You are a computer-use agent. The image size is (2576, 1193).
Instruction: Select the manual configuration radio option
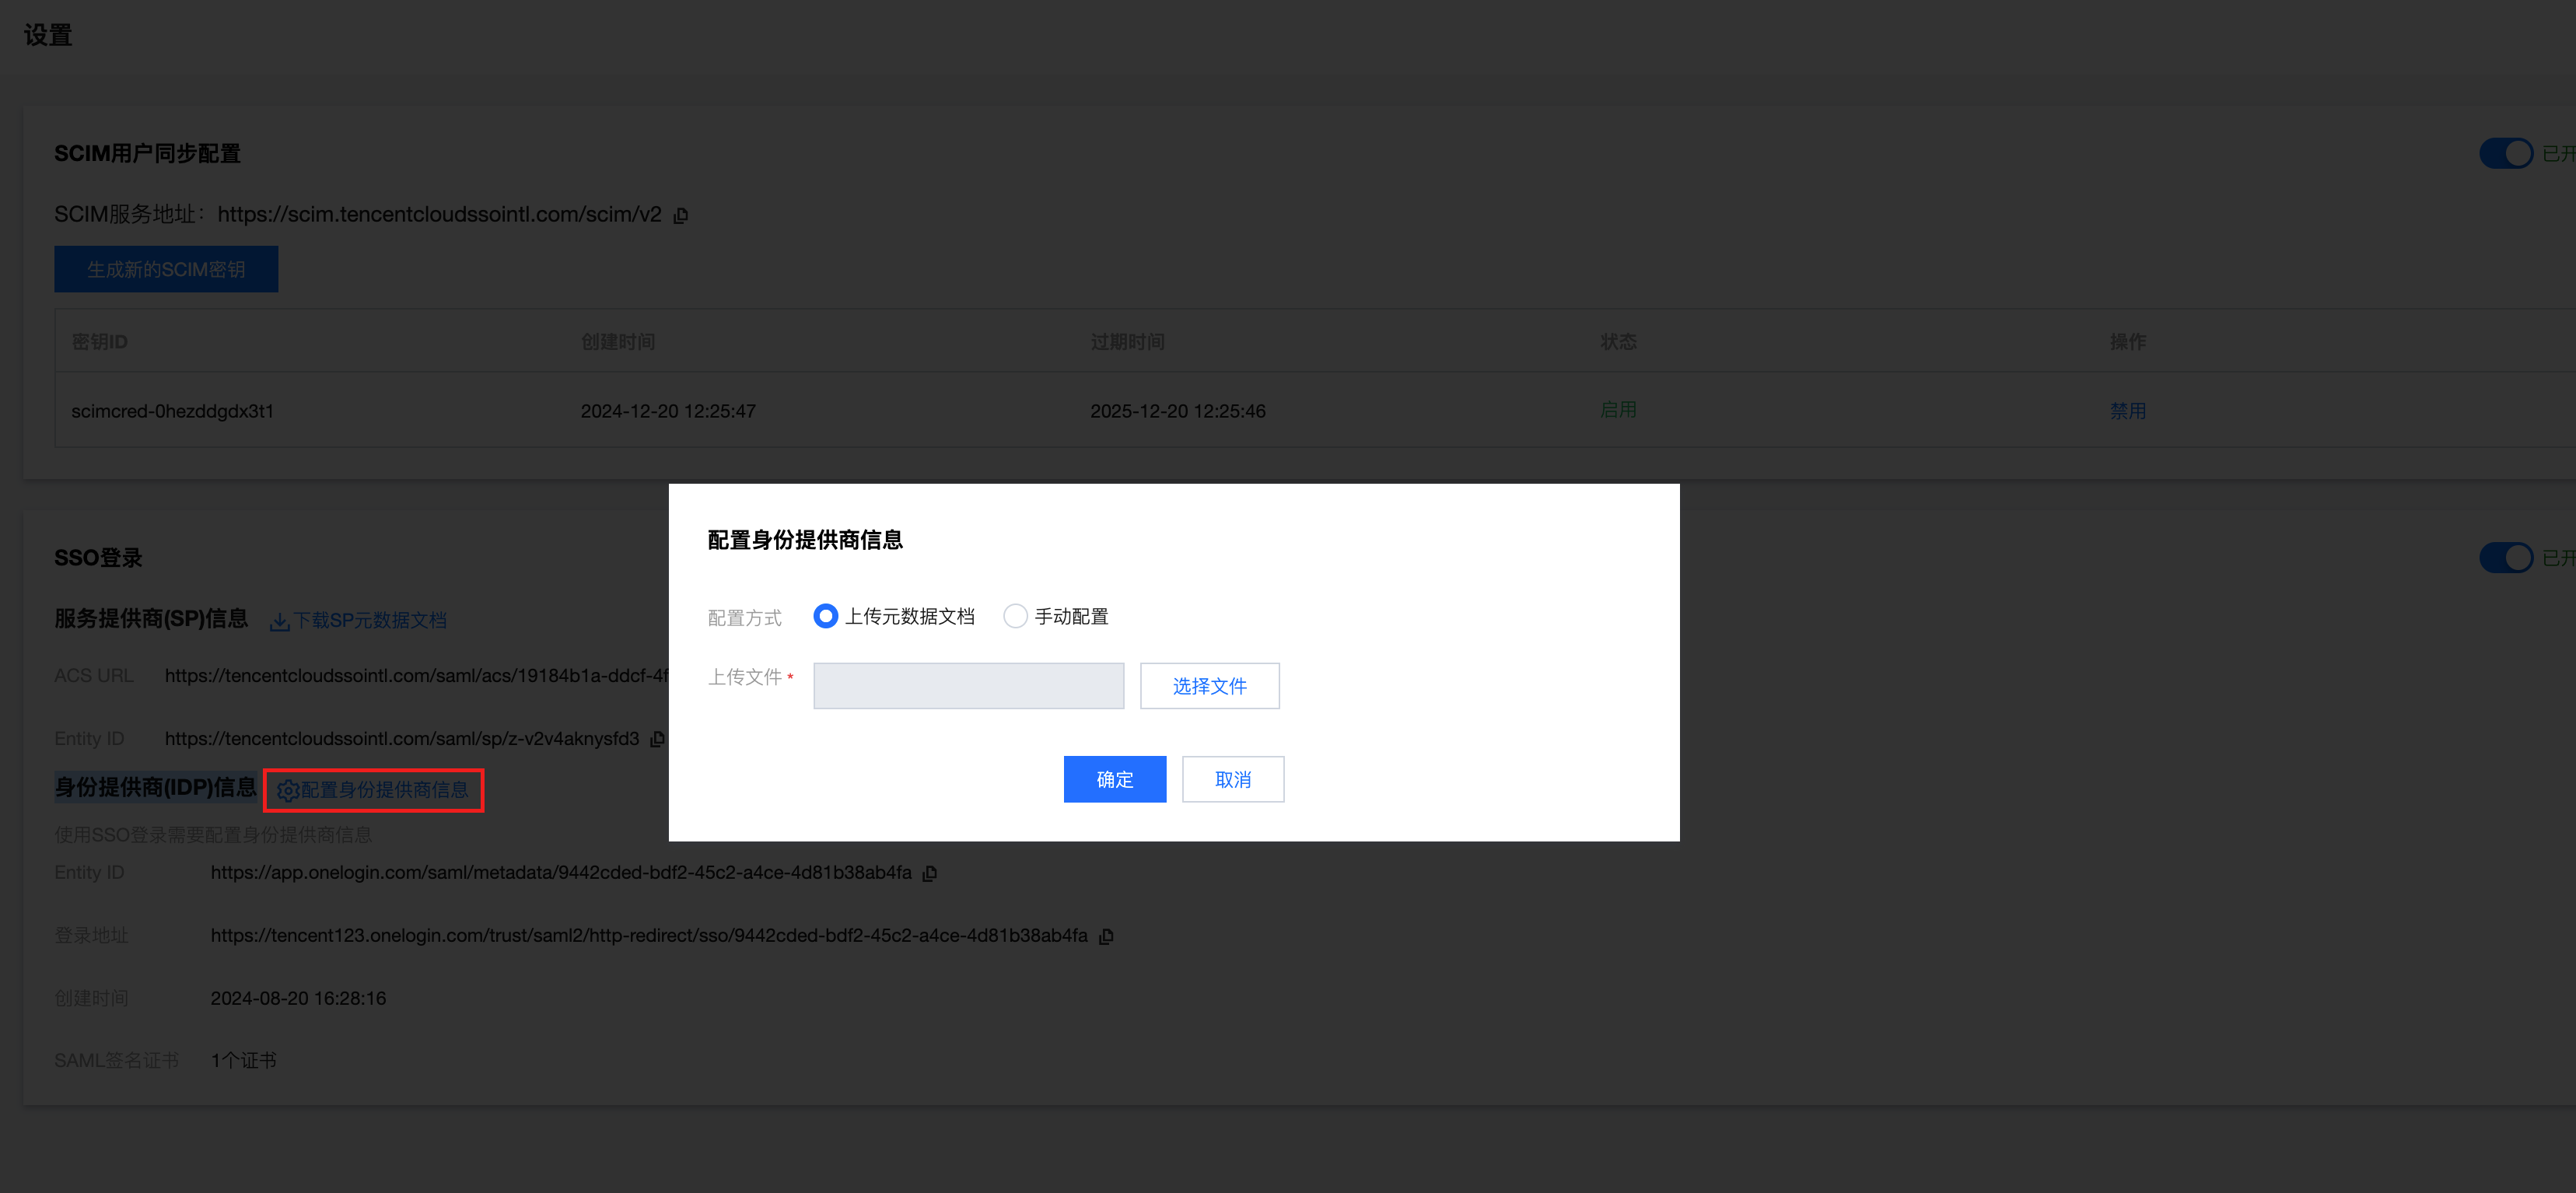tap(1015, 616)
